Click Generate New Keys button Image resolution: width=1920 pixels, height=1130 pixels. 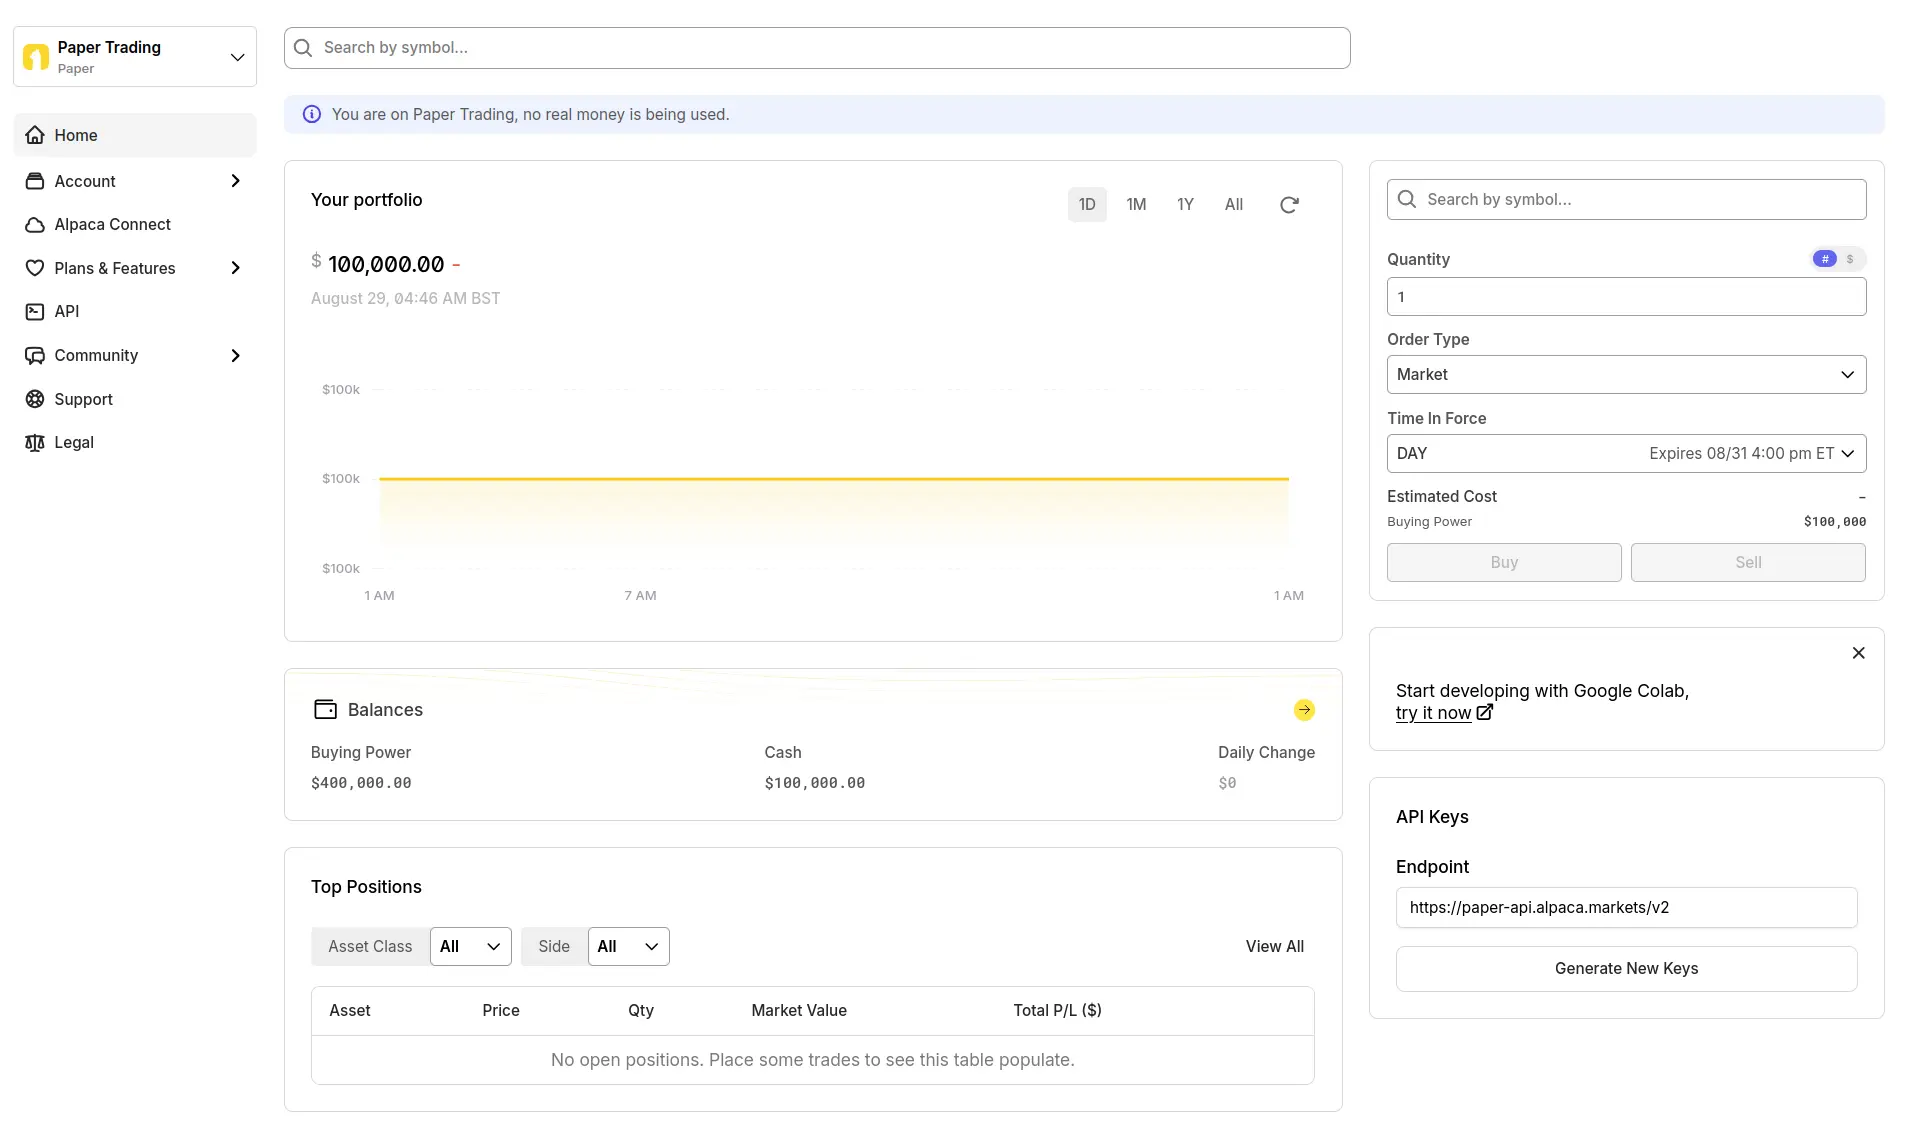click(1626, 968)
